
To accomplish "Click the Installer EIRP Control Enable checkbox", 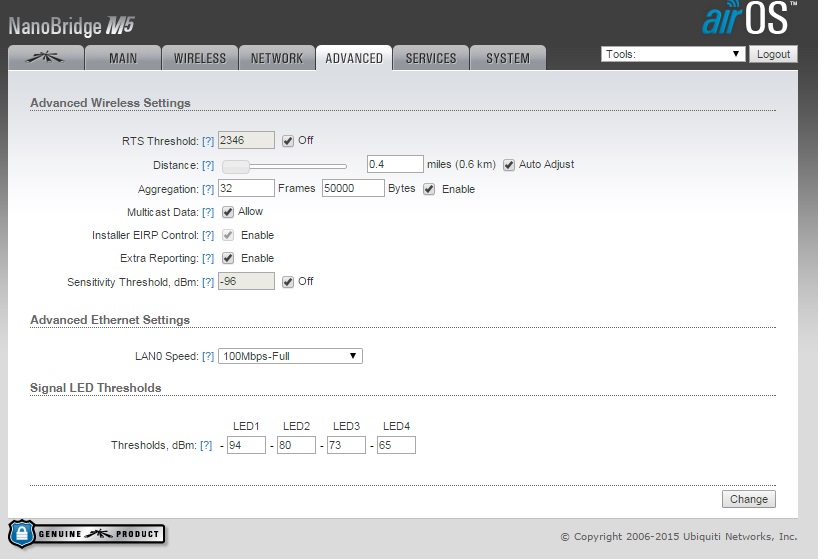I will [x=228, y=235].
